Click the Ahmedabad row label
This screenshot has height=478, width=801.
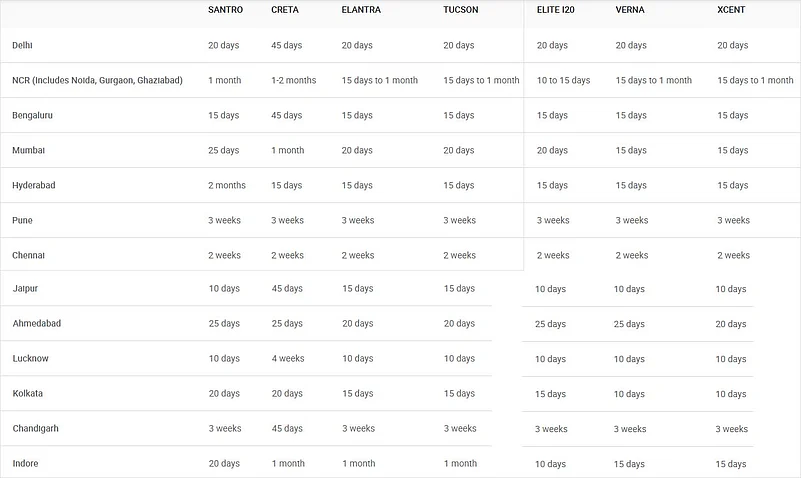36,324
